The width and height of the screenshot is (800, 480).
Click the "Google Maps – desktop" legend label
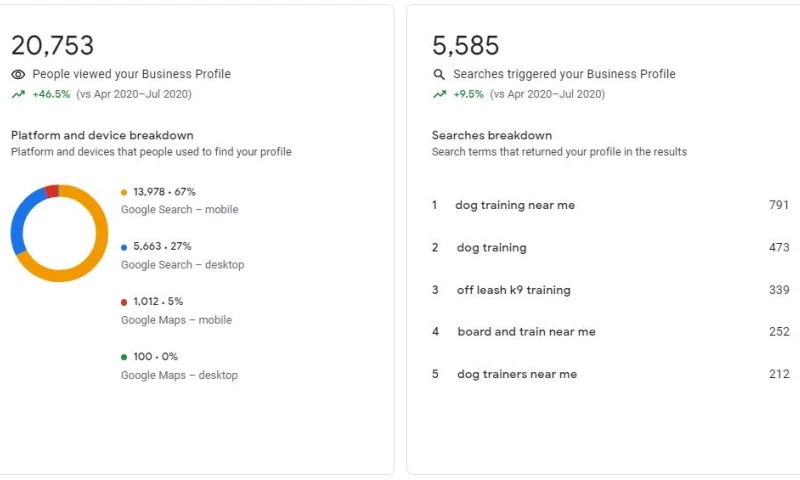pos(180,375)
